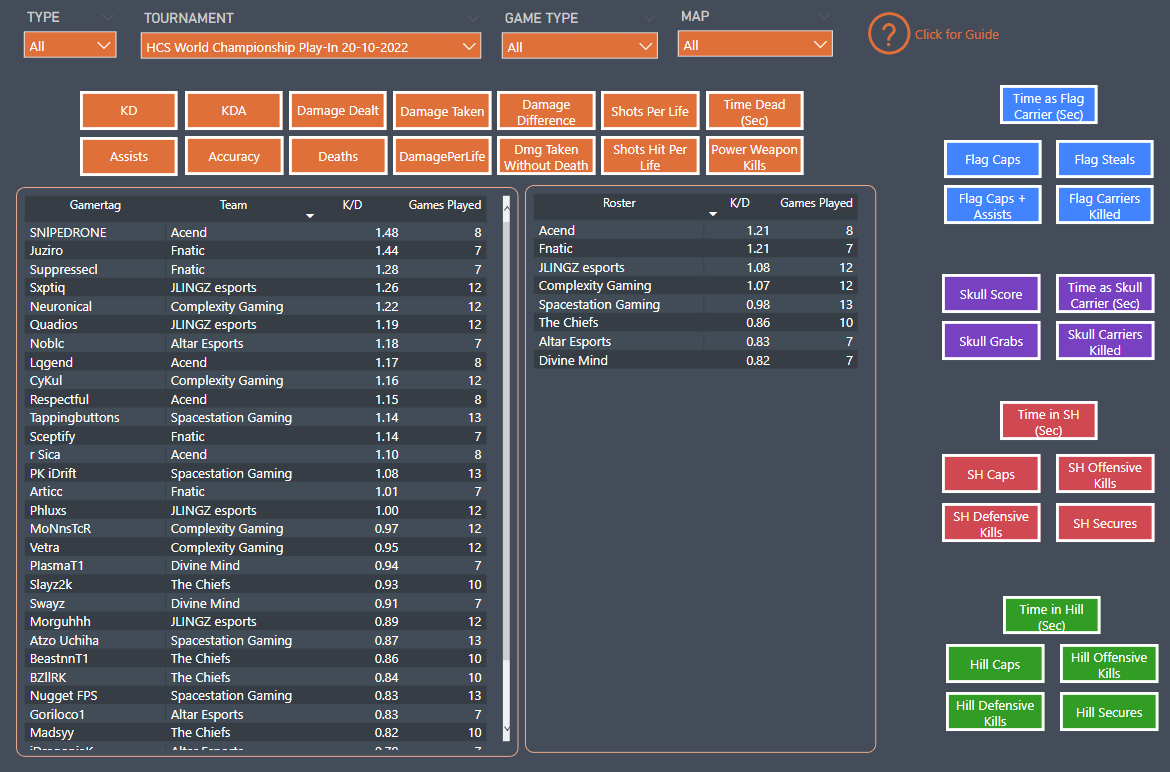The image size is (1170, 772).
Task: Show Flag Steals stats
Action: (x=1104, y=159)
